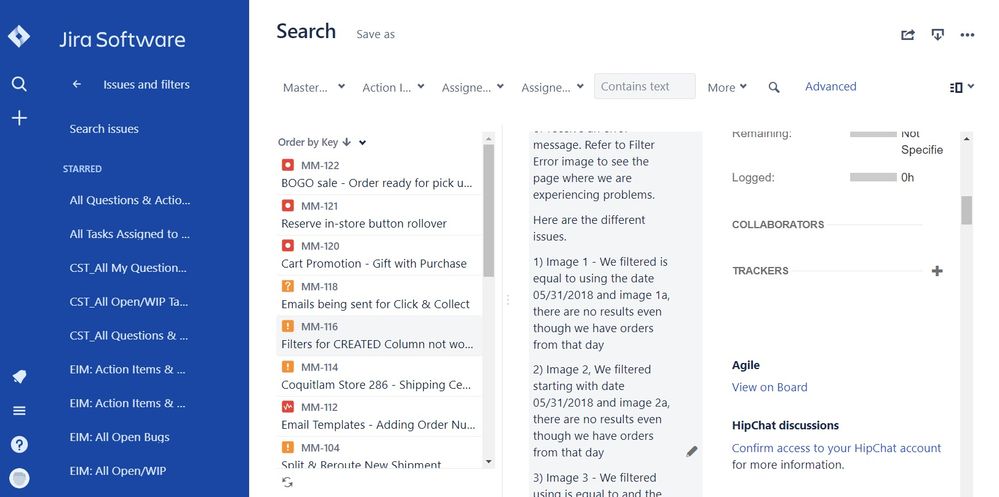999x497 pixels.
Task: Open the EIM: All Open/WIP filter
Action: (118, 471)
